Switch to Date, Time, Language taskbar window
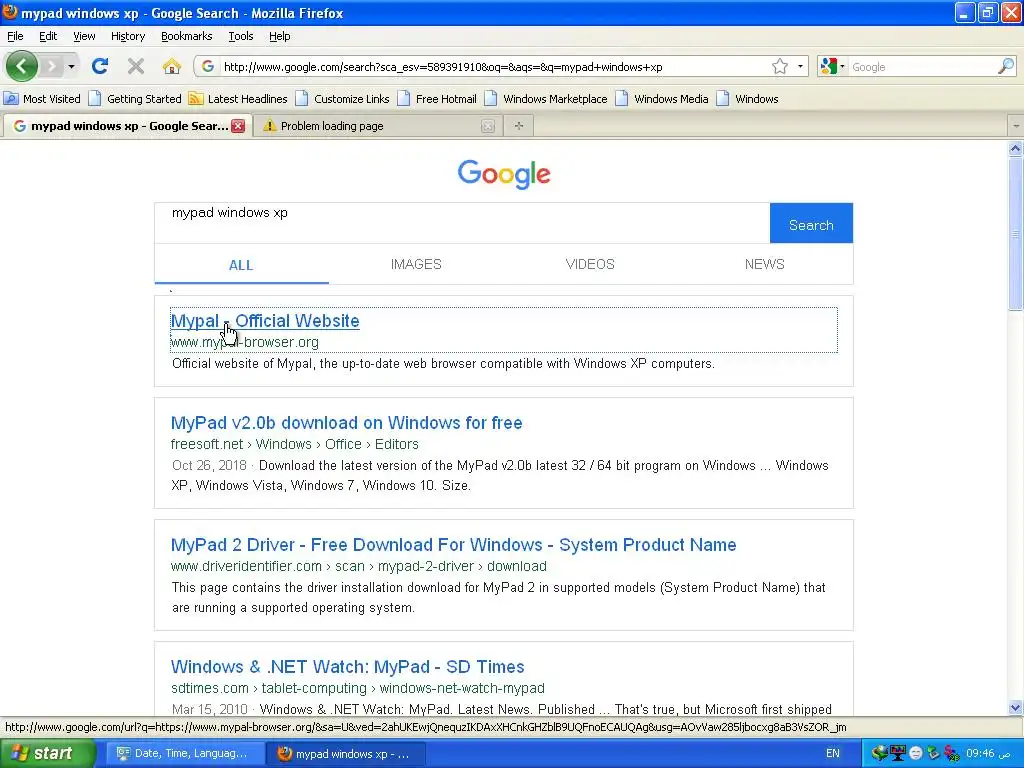This screenshot has height=768, width=1024. [x=183, y=753]
